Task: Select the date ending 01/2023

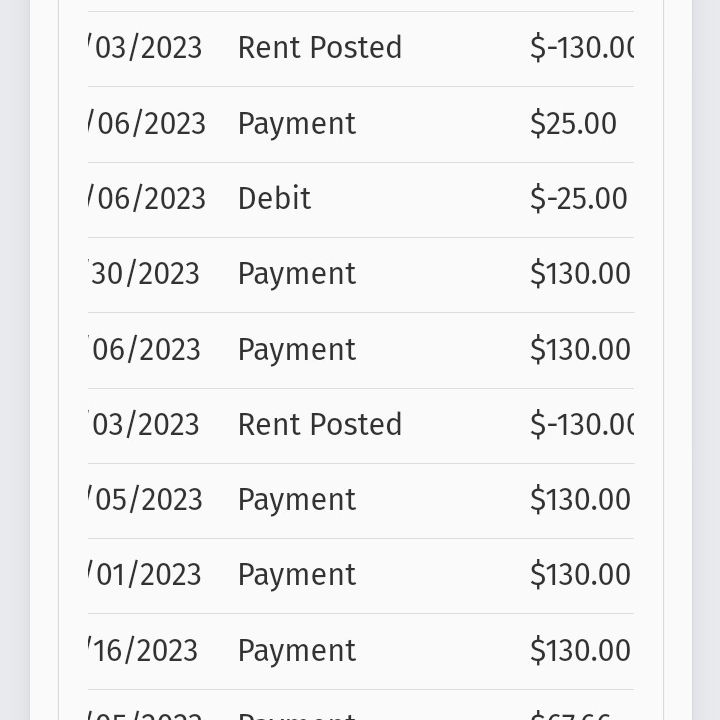Action: (144, 575)
